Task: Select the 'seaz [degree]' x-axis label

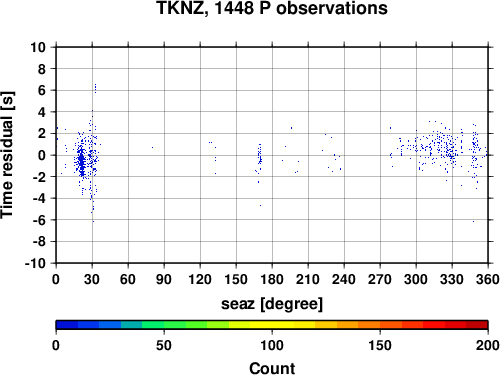Action: click(272, 304)
